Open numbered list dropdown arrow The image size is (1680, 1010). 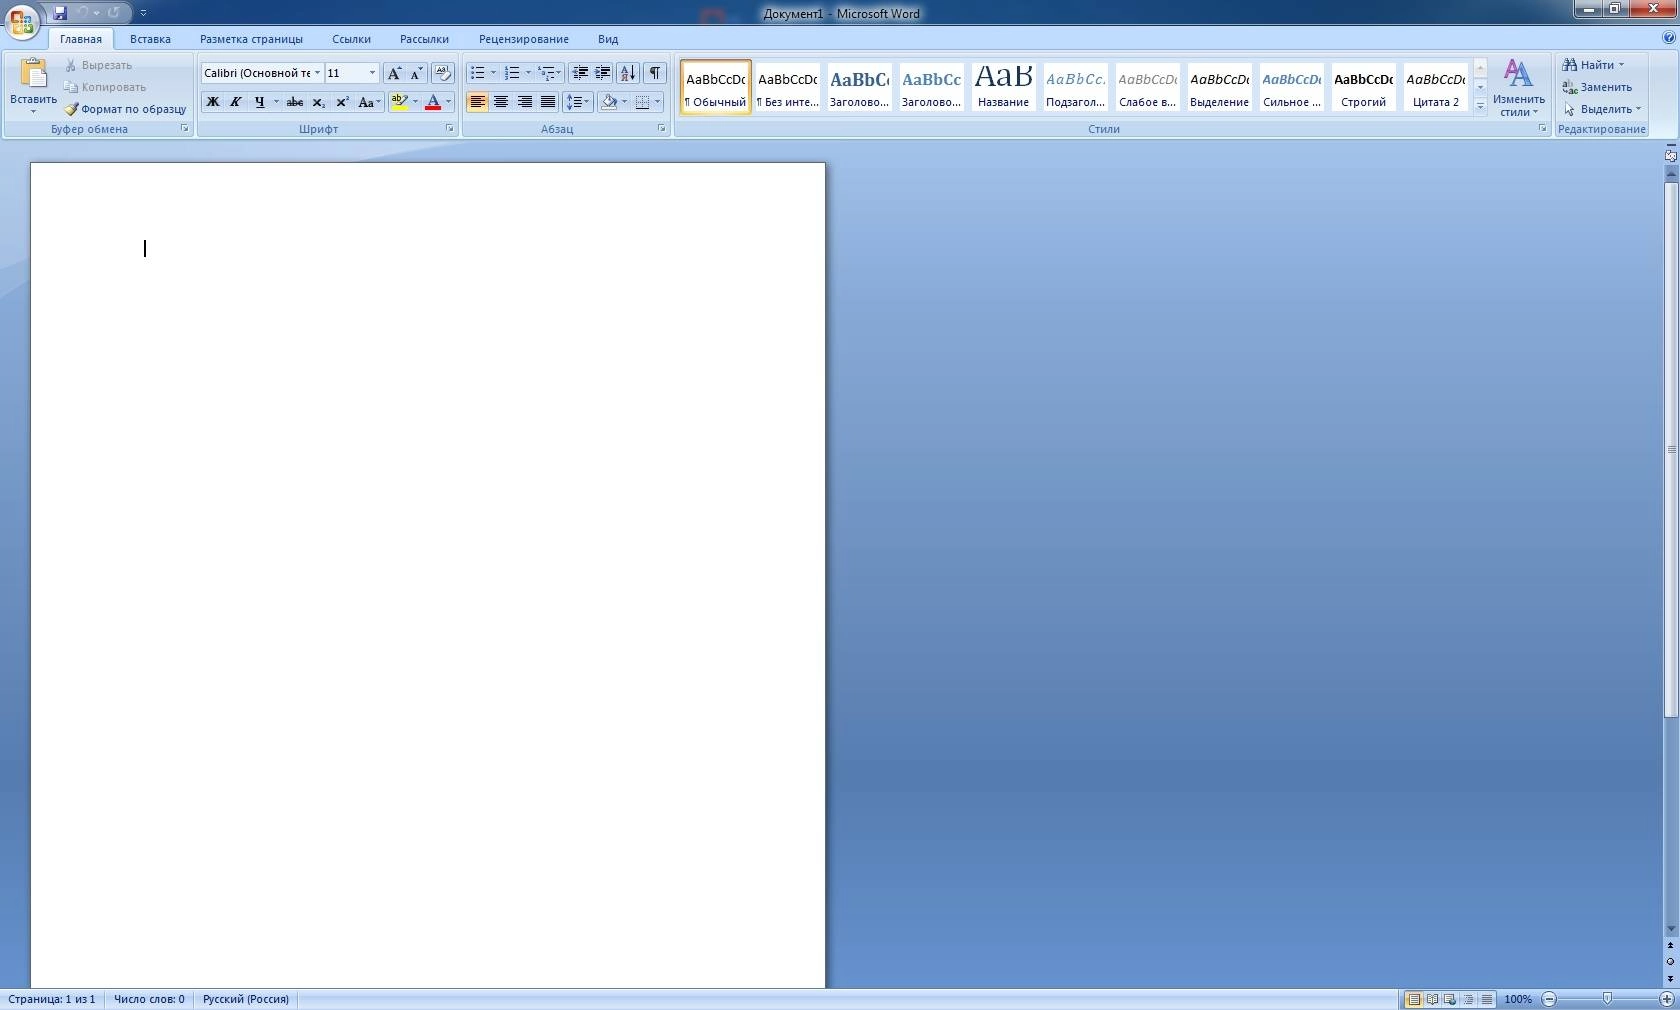pos(528,73)
